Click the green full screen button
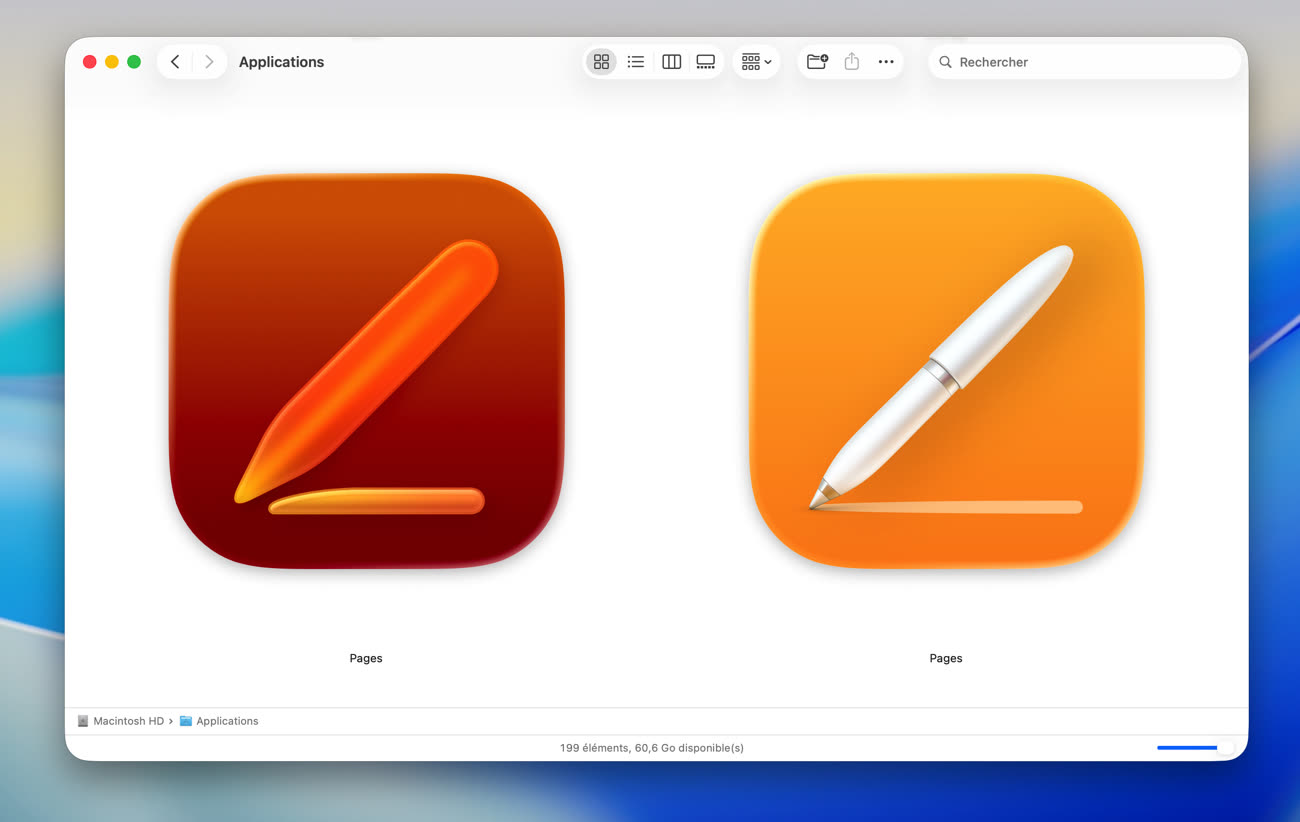This screenshot has width=1300, height=822. pyautogui.click(x=134, y=62)
